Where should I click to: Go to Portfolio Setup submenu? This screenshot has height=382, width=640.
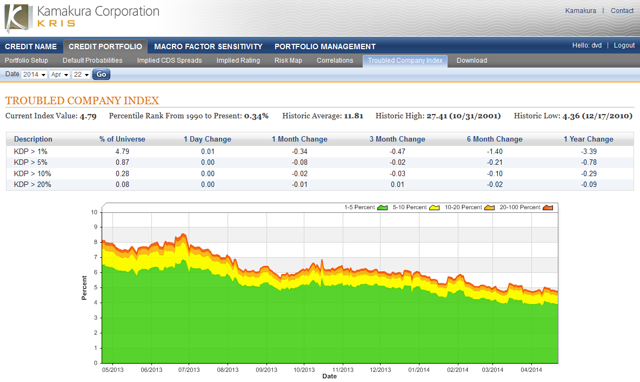point(27,60)
